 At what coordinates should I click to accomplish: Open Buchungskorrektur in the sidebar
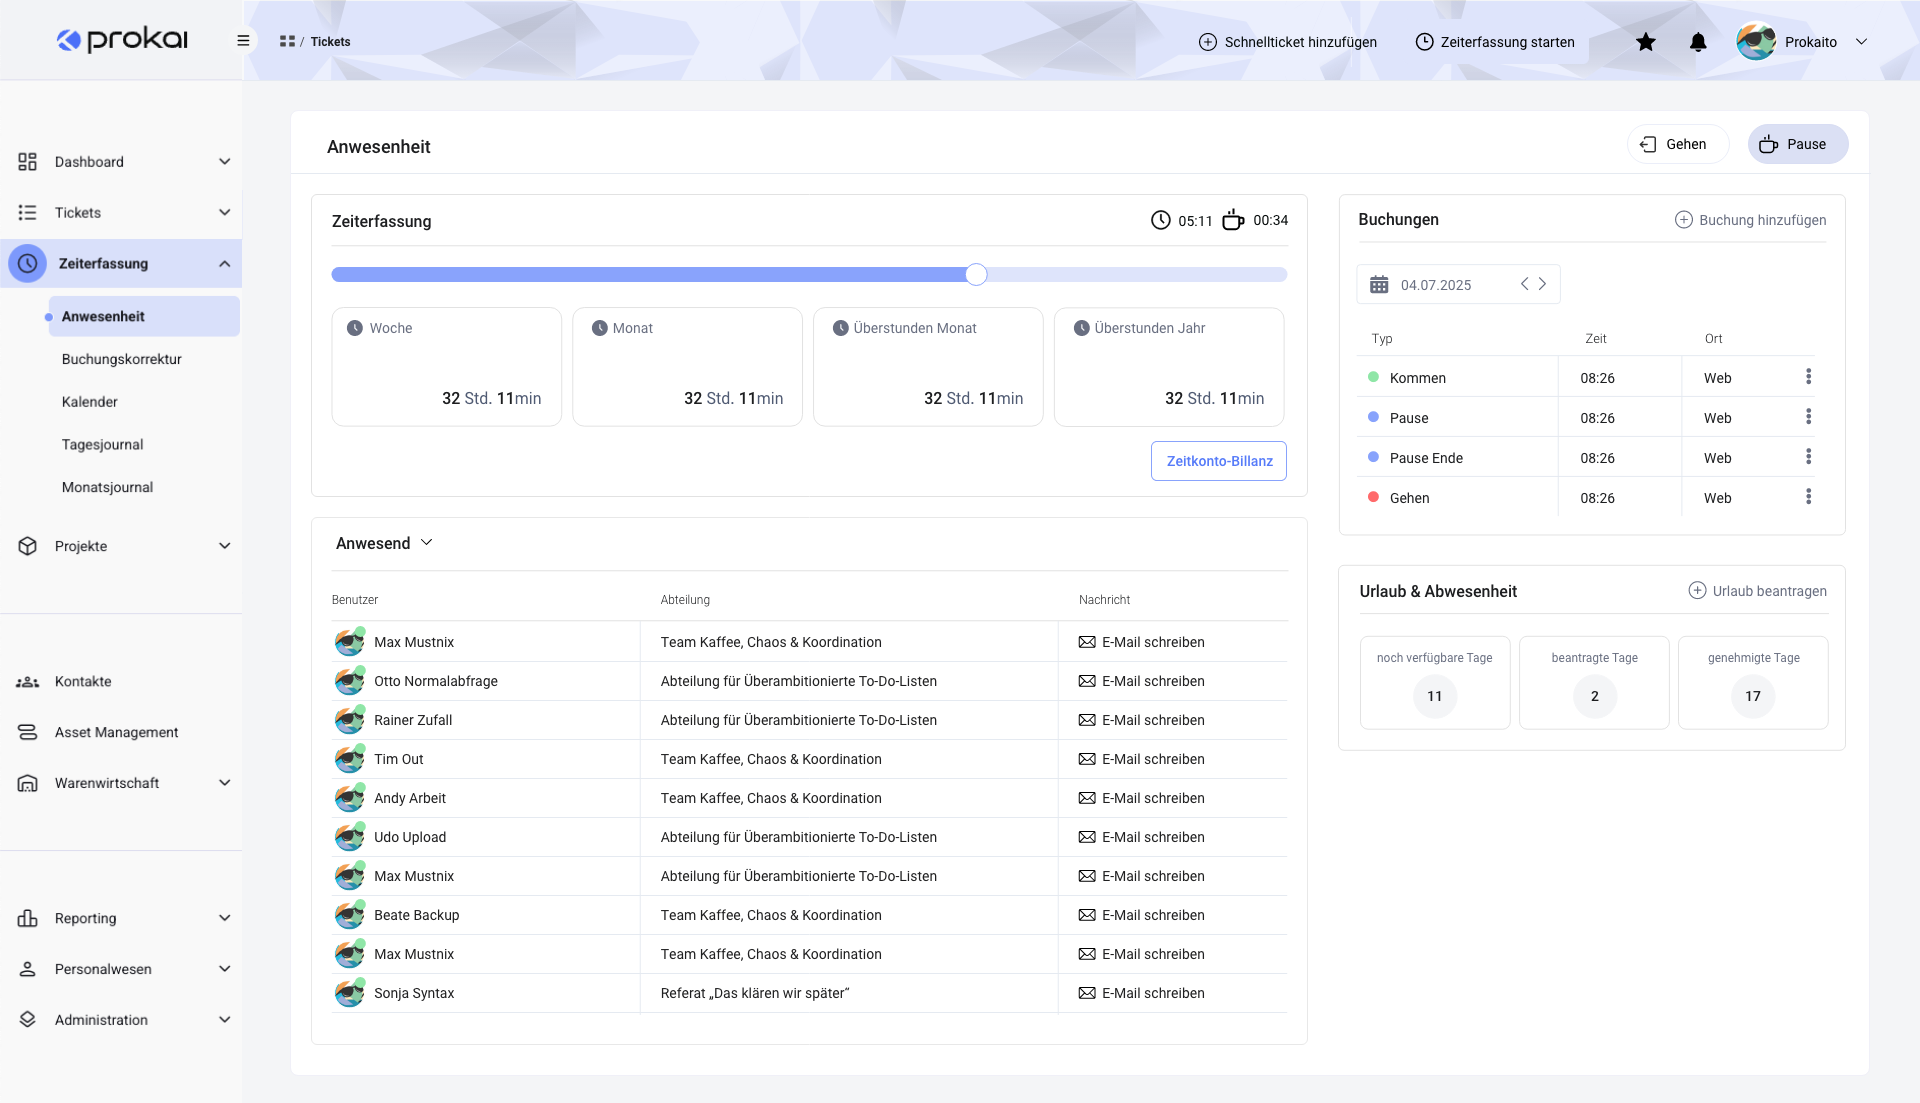point(122,359)
